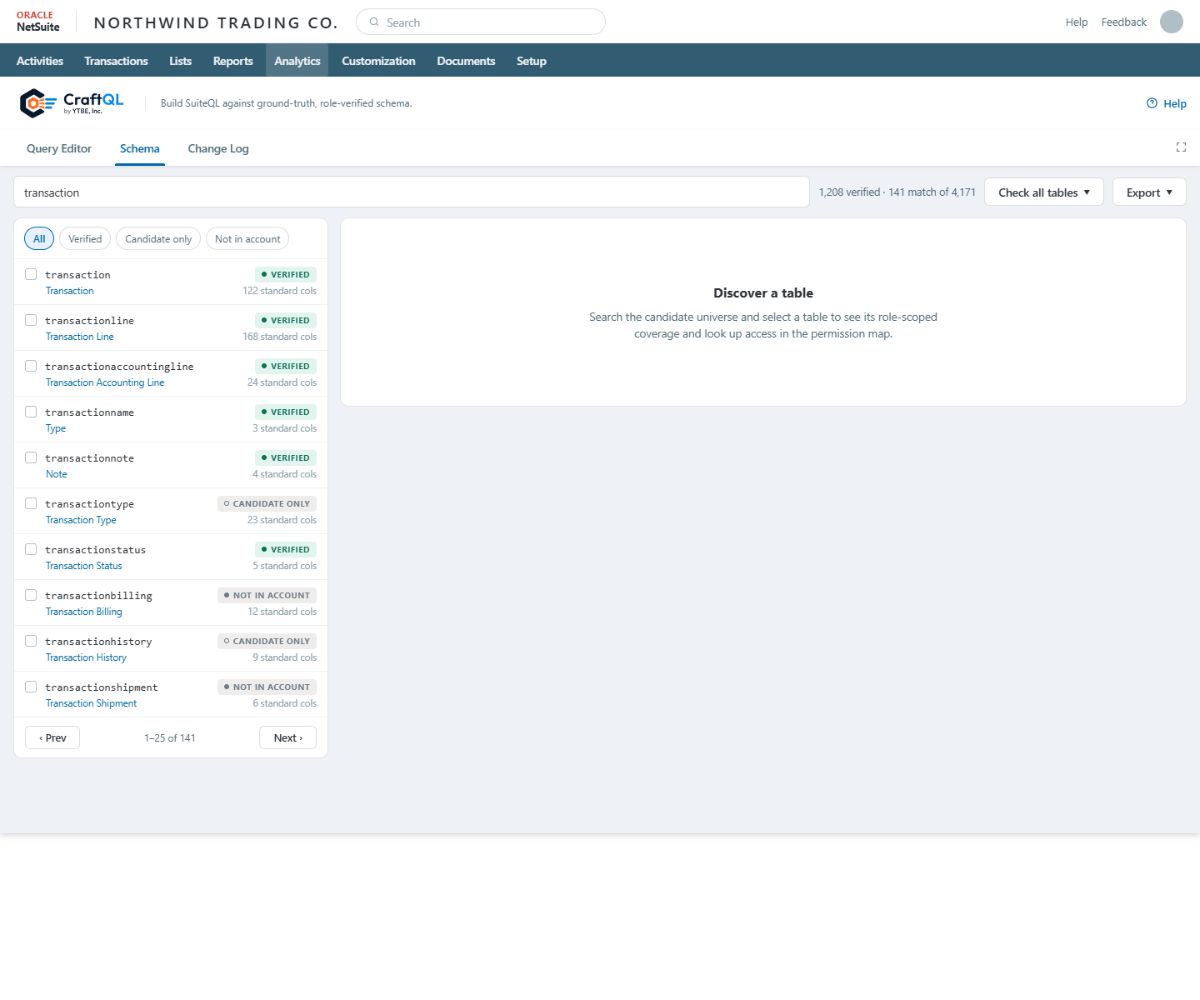Click the NORTHWIND TRADING CO. title
1200x1000 pixels.
216,22
